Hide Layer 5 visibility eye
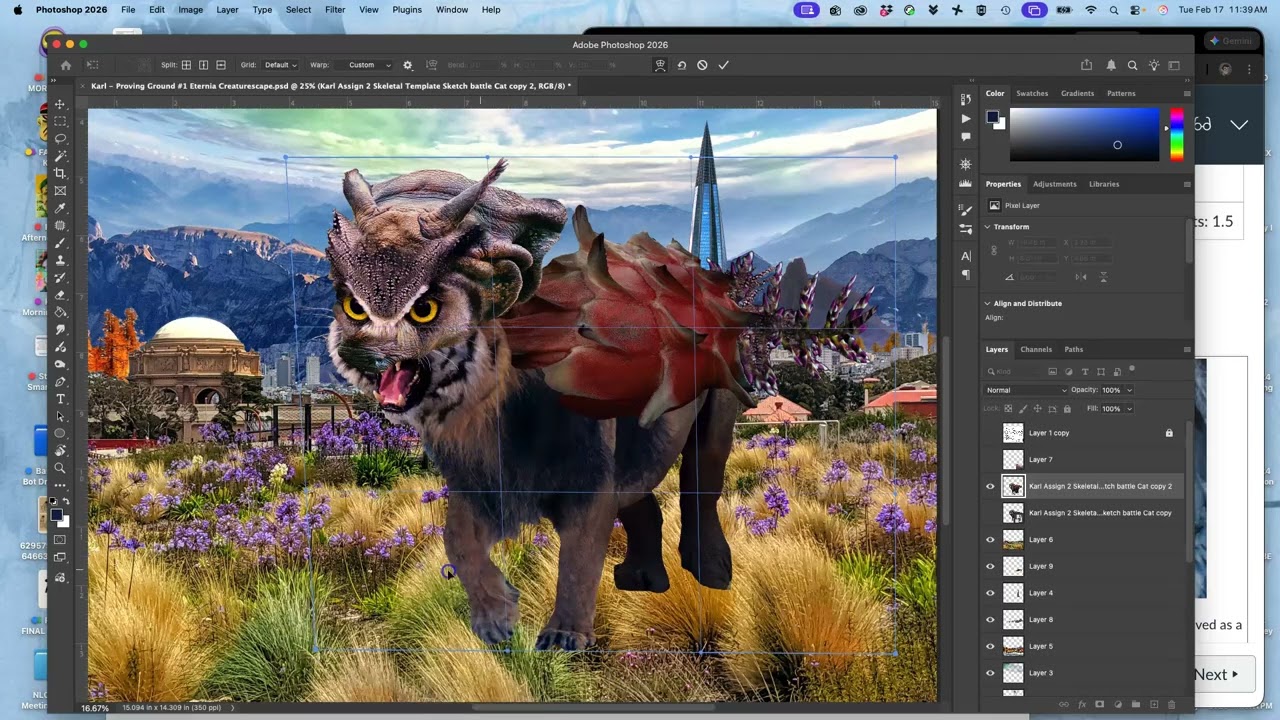The width and height of the screenshot is (1280, 720). [x=991, y=646]
